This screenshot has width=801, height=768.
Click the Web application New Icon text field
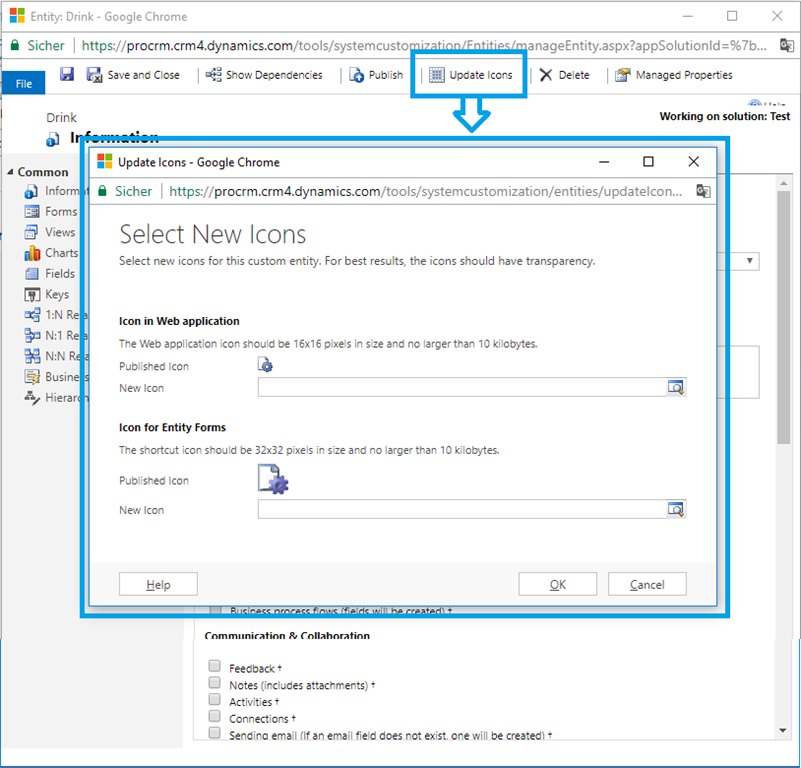point(461,388)
